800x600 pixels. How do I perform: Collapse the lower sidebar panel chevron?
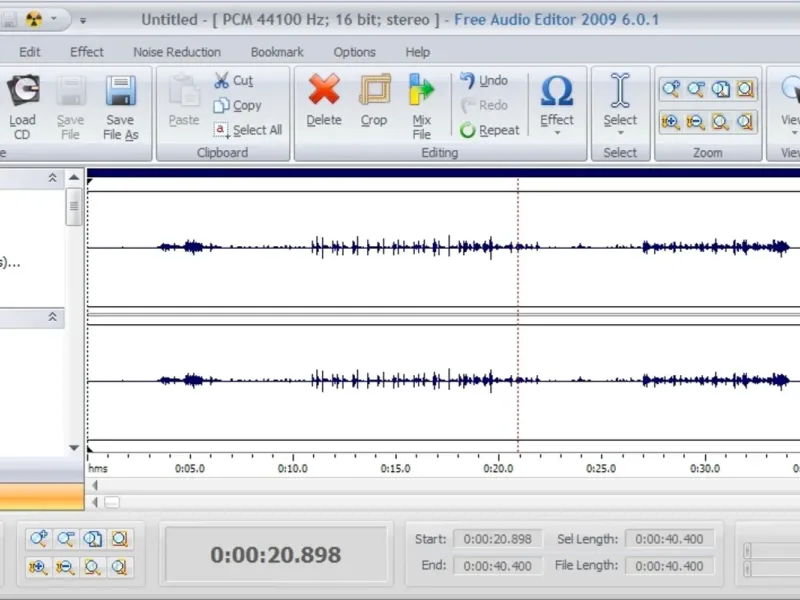[x=52, y=317]
